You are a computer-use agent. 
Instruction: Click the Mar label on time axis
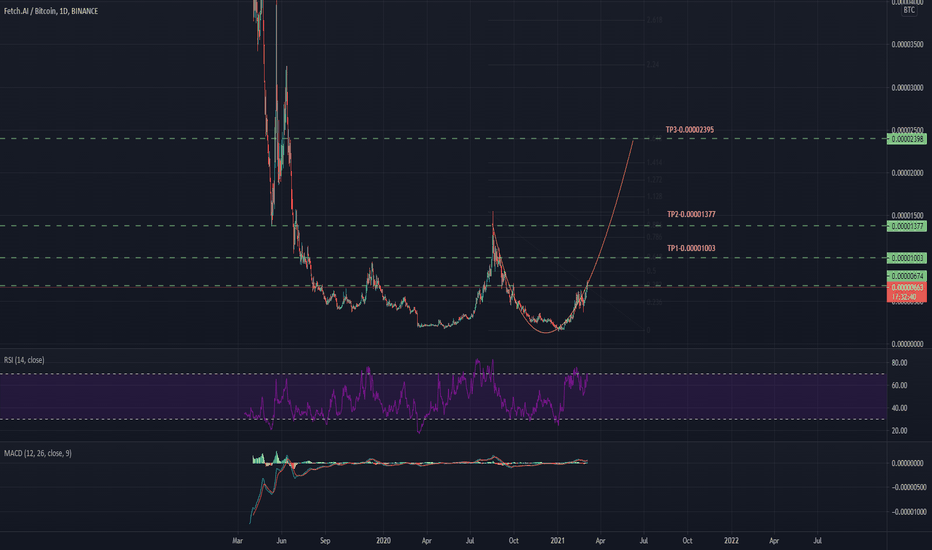click(237, 540)
